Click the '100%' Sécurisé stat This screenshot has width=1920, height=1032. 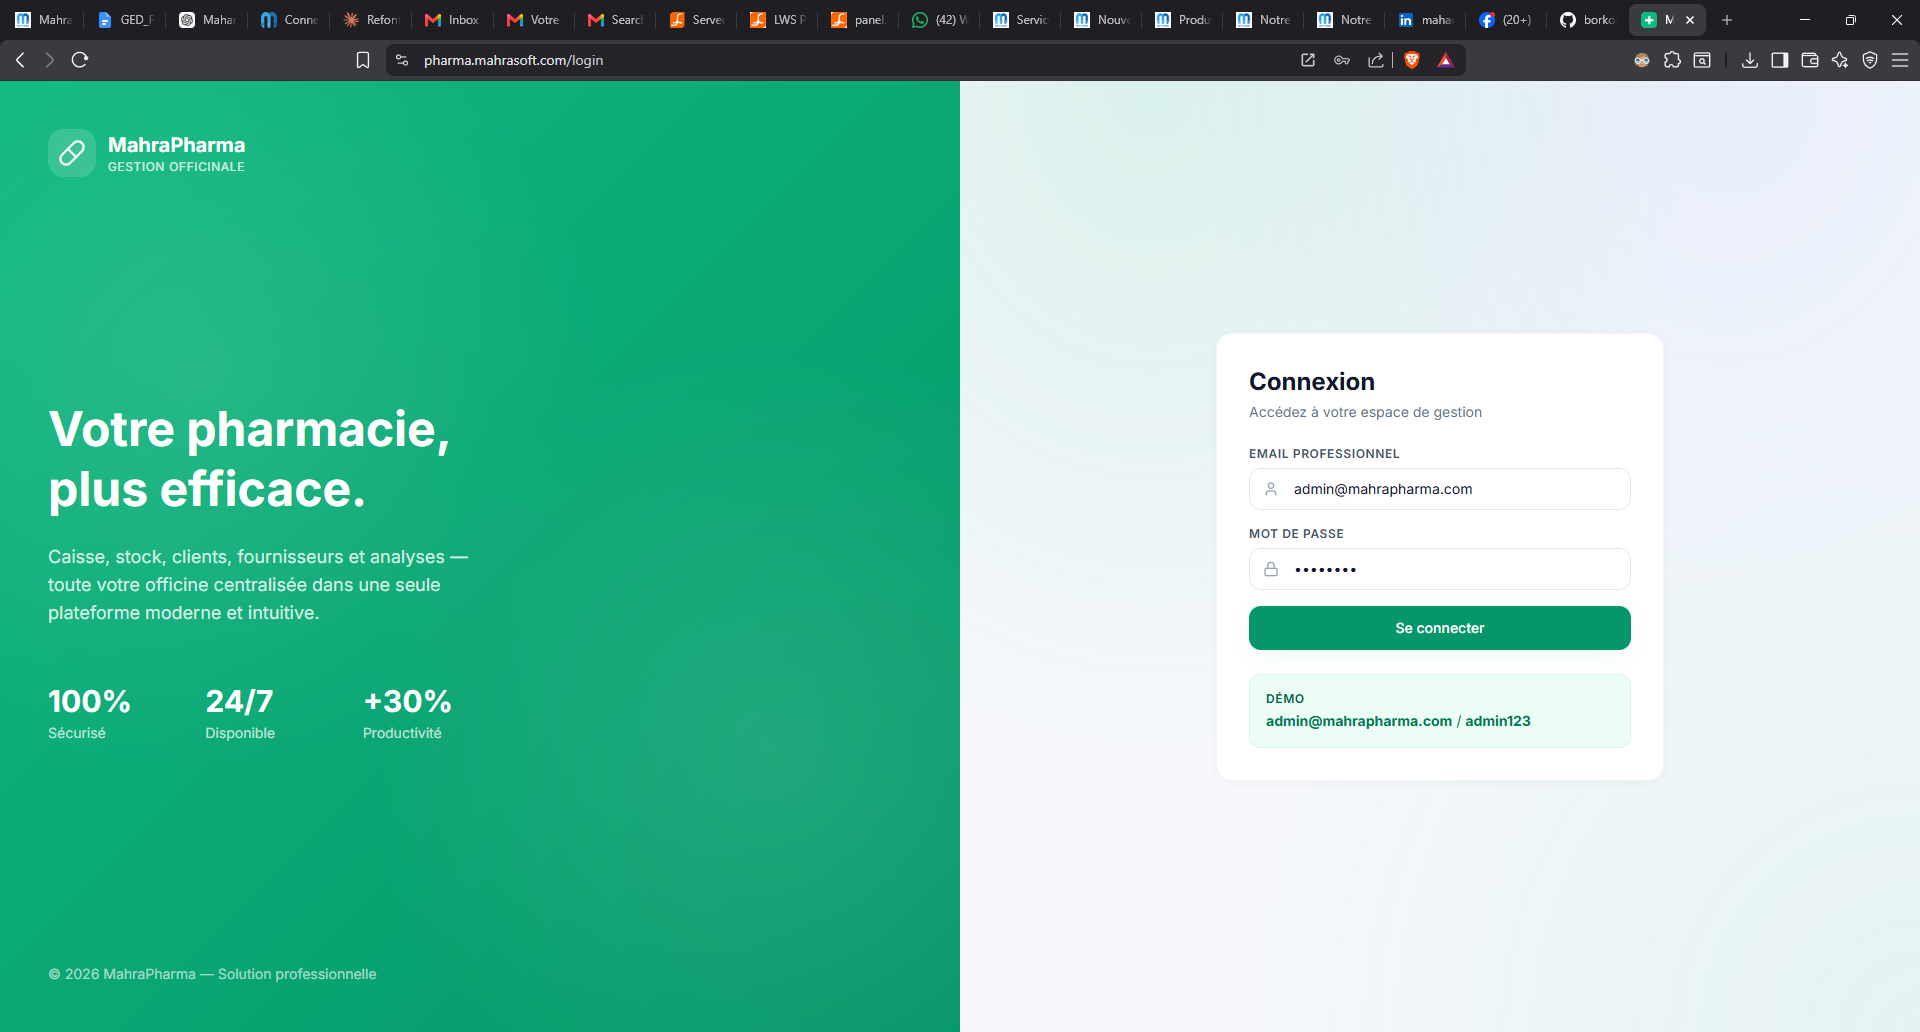coord(89,713)
